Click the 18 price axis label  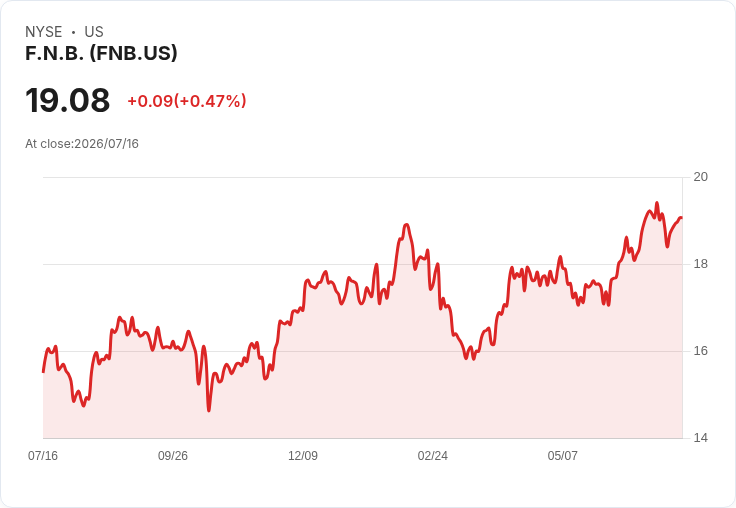click(x=700, y=264)
